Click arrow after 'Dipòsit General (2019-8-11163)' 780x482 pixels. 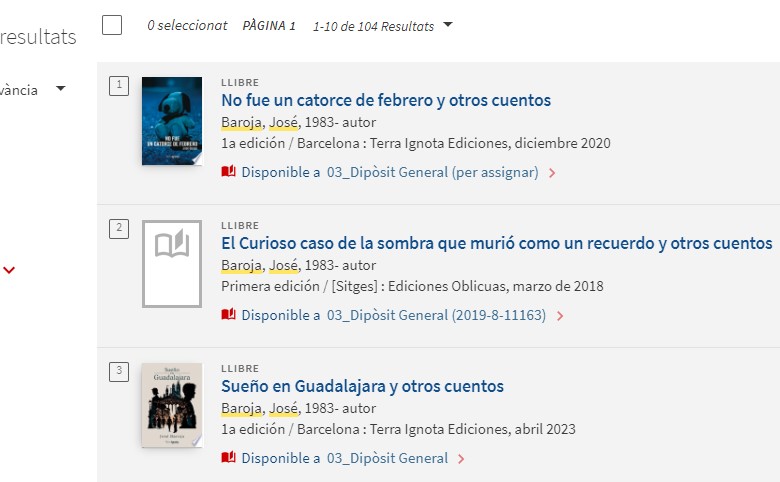coord(560,316)
